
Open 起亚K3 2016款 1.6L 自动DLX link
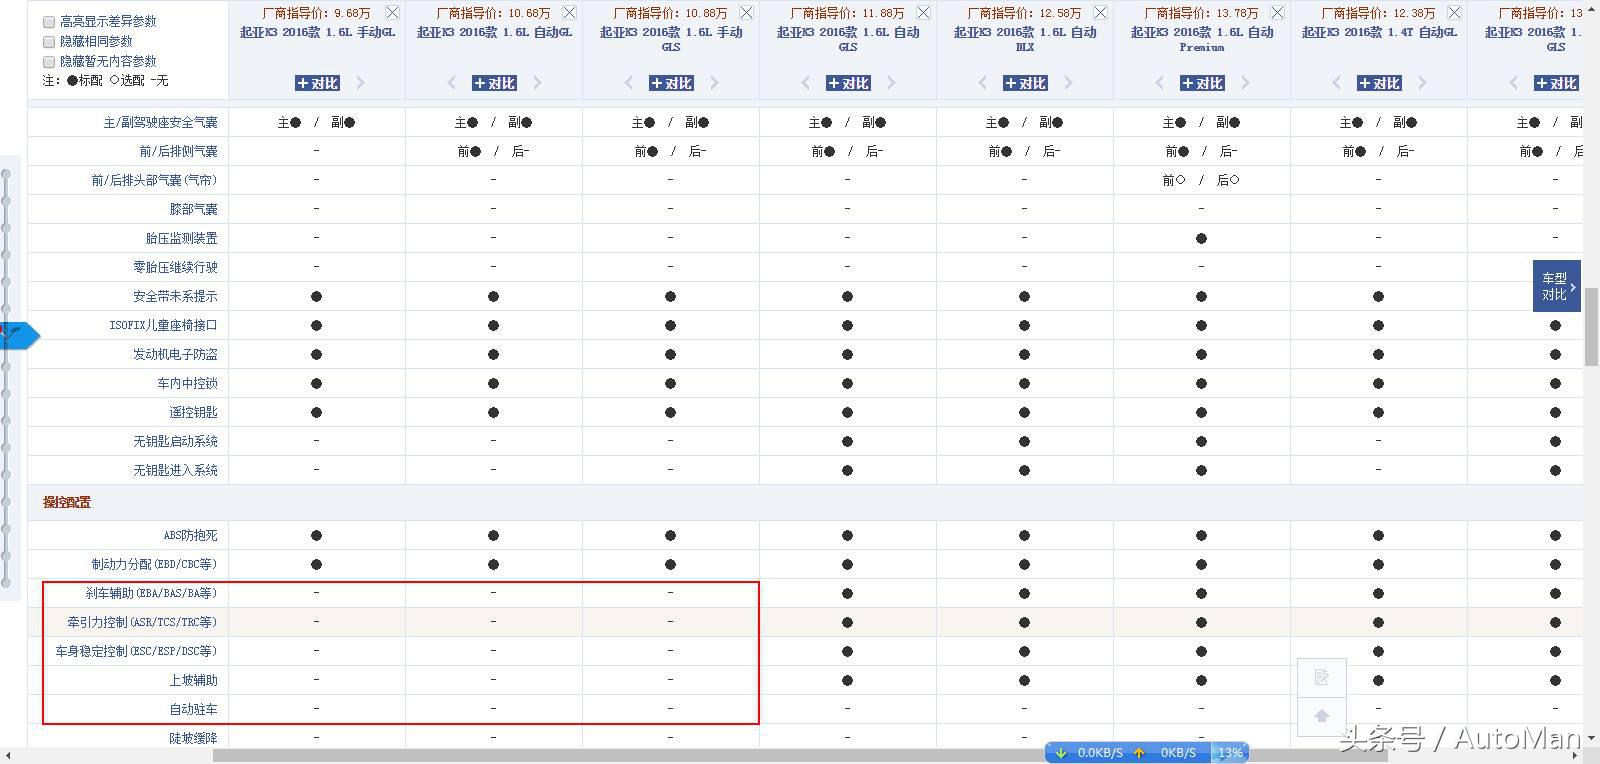[x=1025, y=39]
